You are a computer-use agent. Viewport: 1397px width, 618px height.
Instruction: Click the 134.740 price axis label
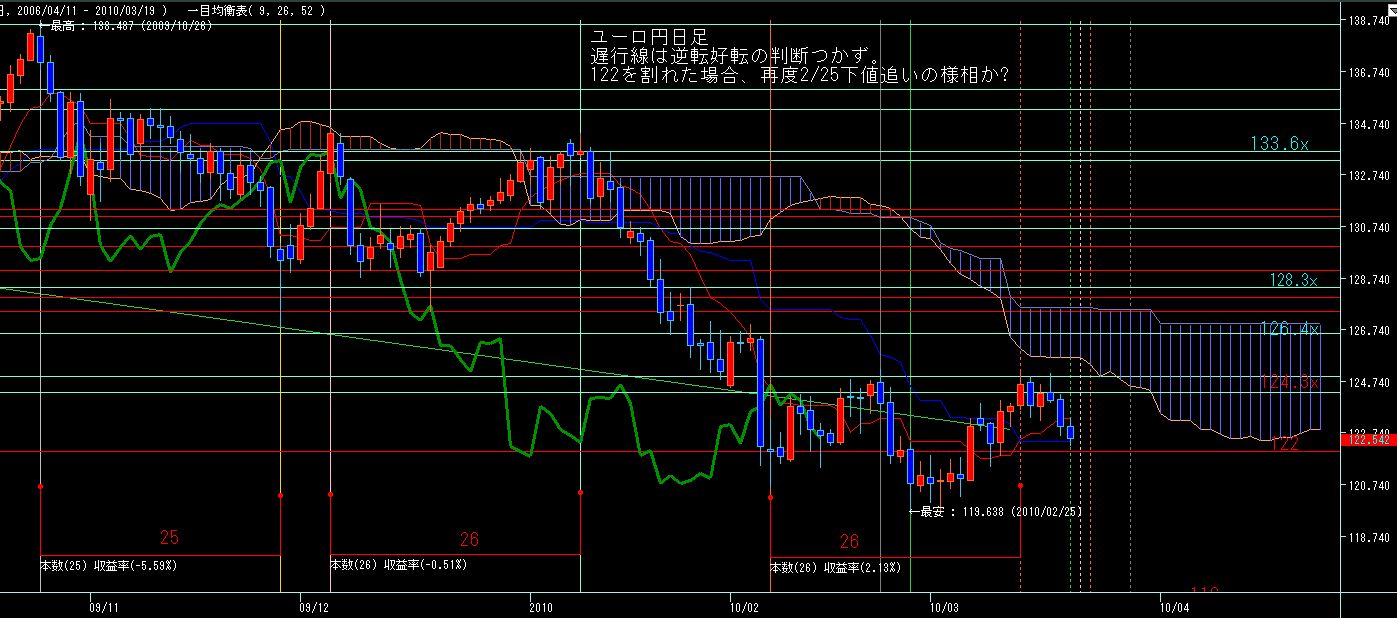(x=1369, y=125)
